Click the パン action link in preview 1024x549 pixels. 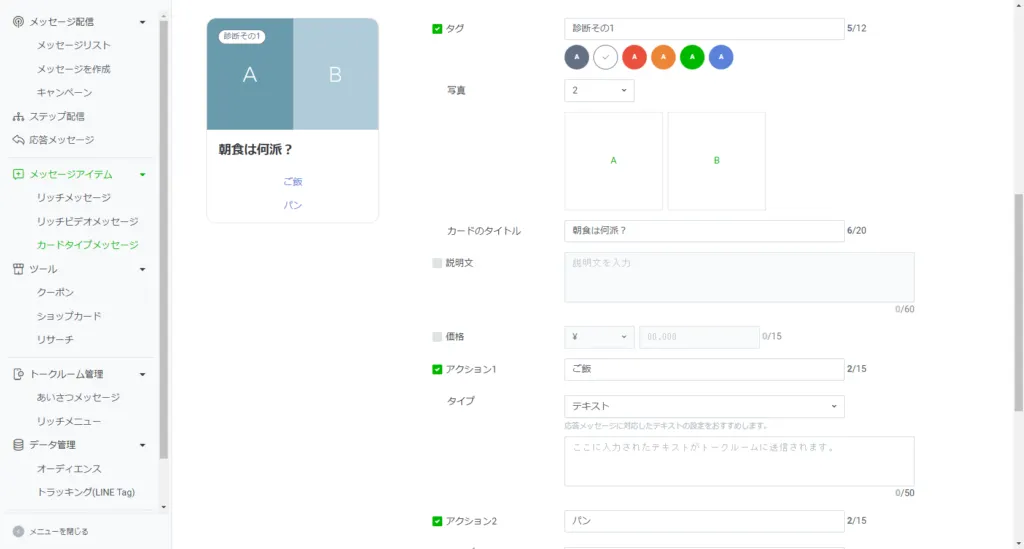click(x=292, y=205)
